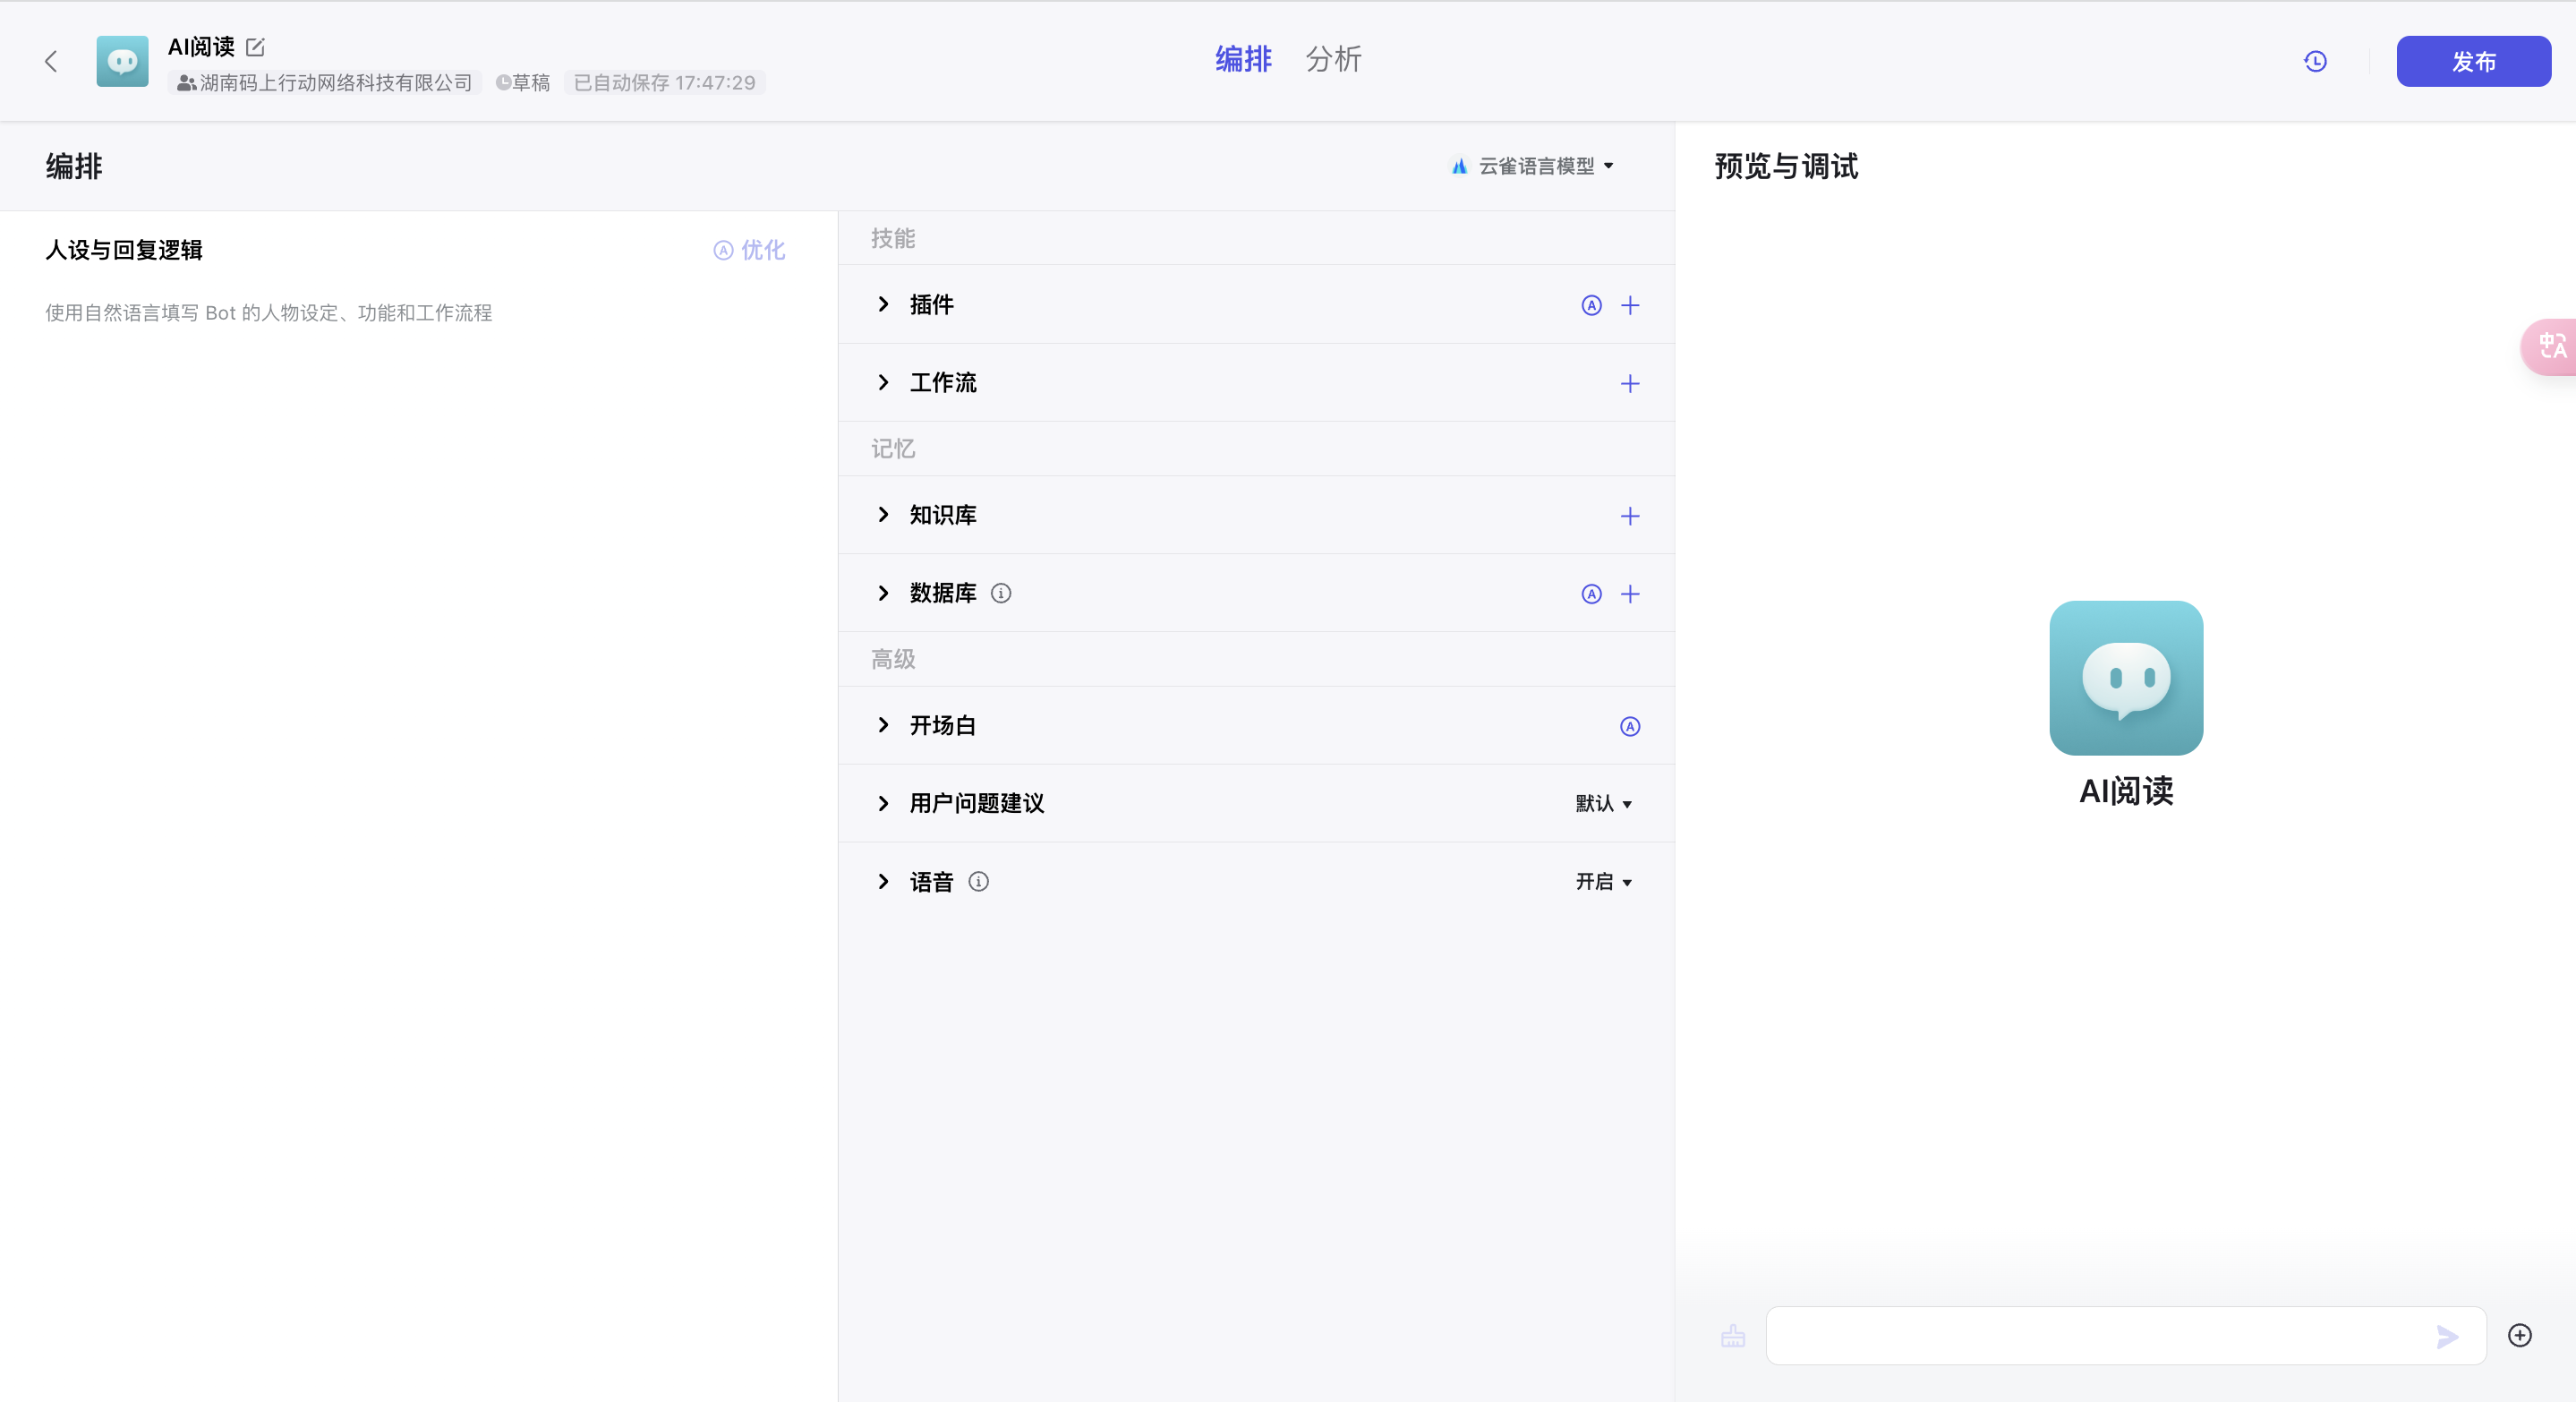
Task: Click the 发布 publish button
Action: coord(2474,61)
